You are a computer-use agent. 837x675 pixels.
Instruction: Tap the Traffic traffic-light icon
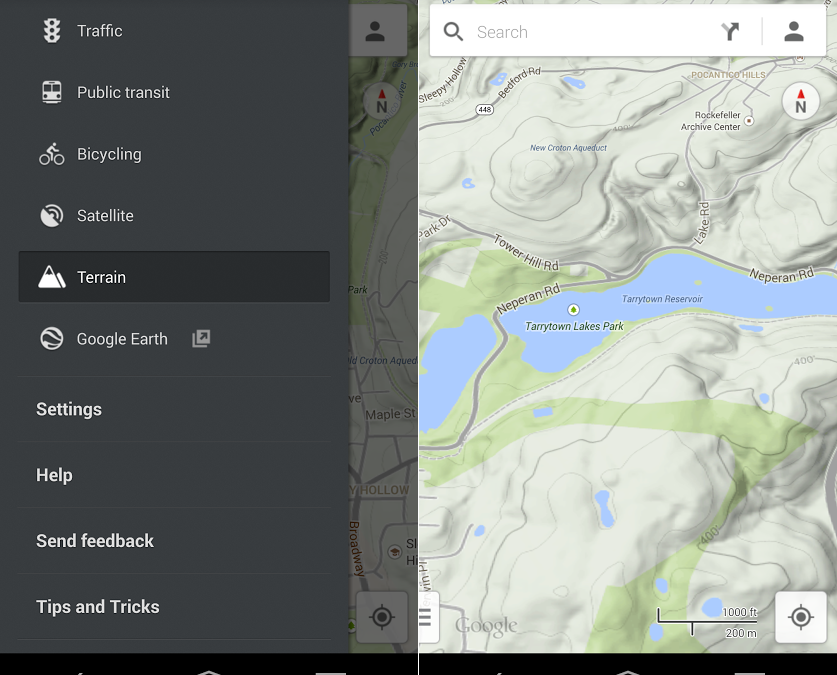click(52, 31)
